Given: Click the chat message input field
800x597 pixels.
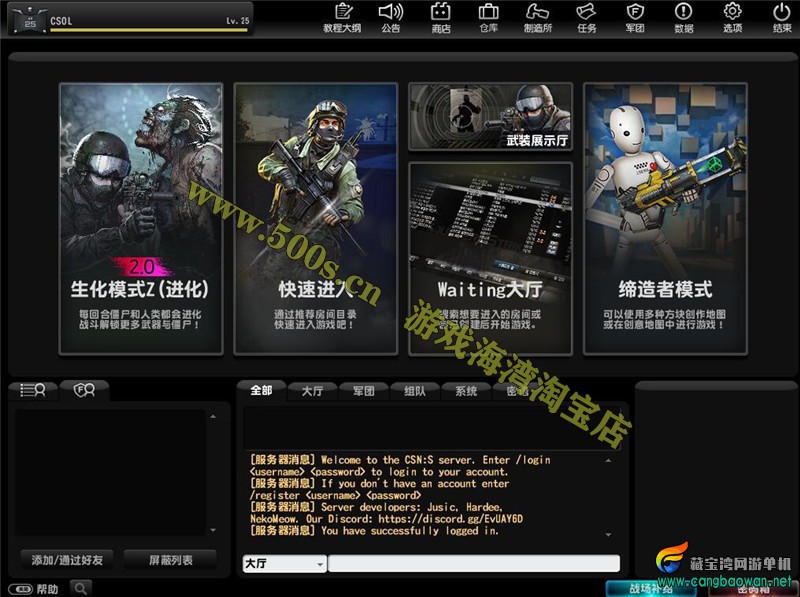Looking at the screenshot, I should 473,564.
